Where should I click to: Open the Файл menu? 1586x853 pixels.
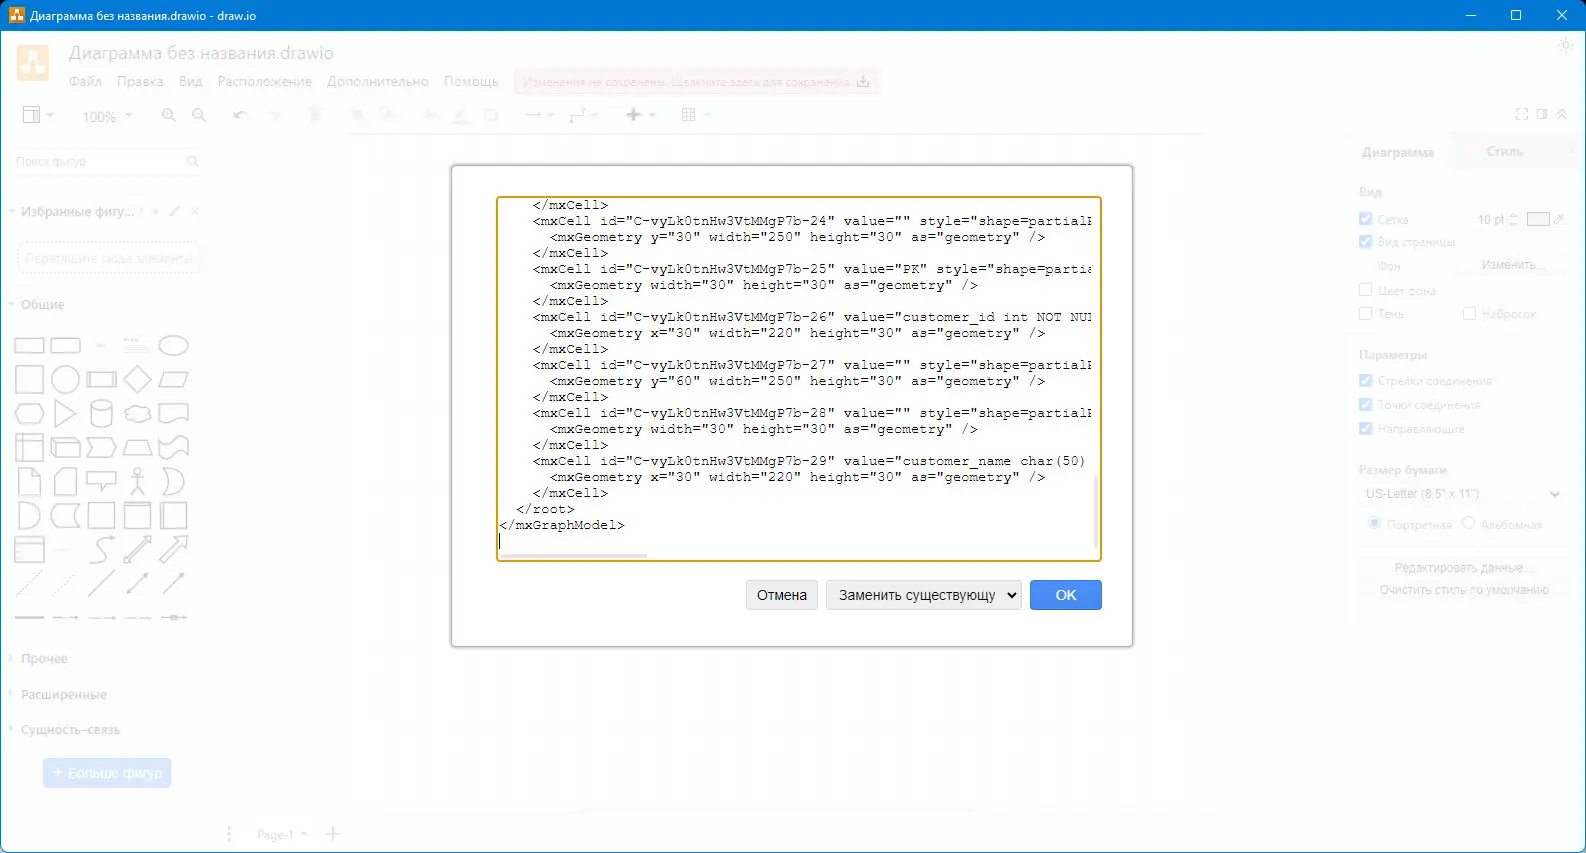(x=85, y=82)
